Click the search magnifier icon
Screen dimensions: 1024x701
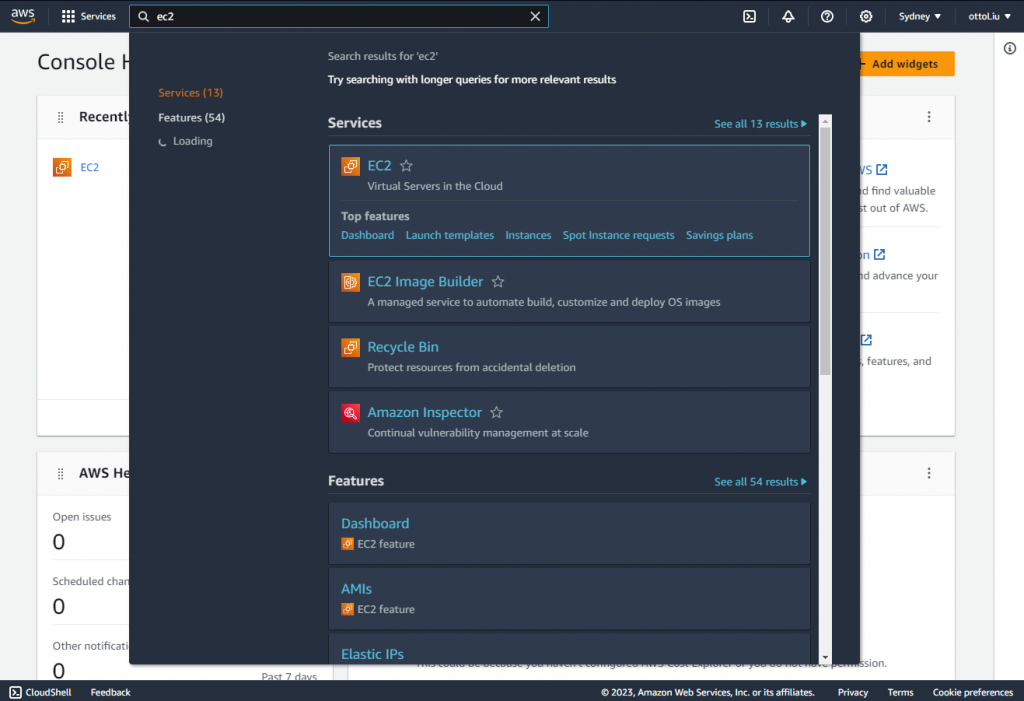click(144, 16)
